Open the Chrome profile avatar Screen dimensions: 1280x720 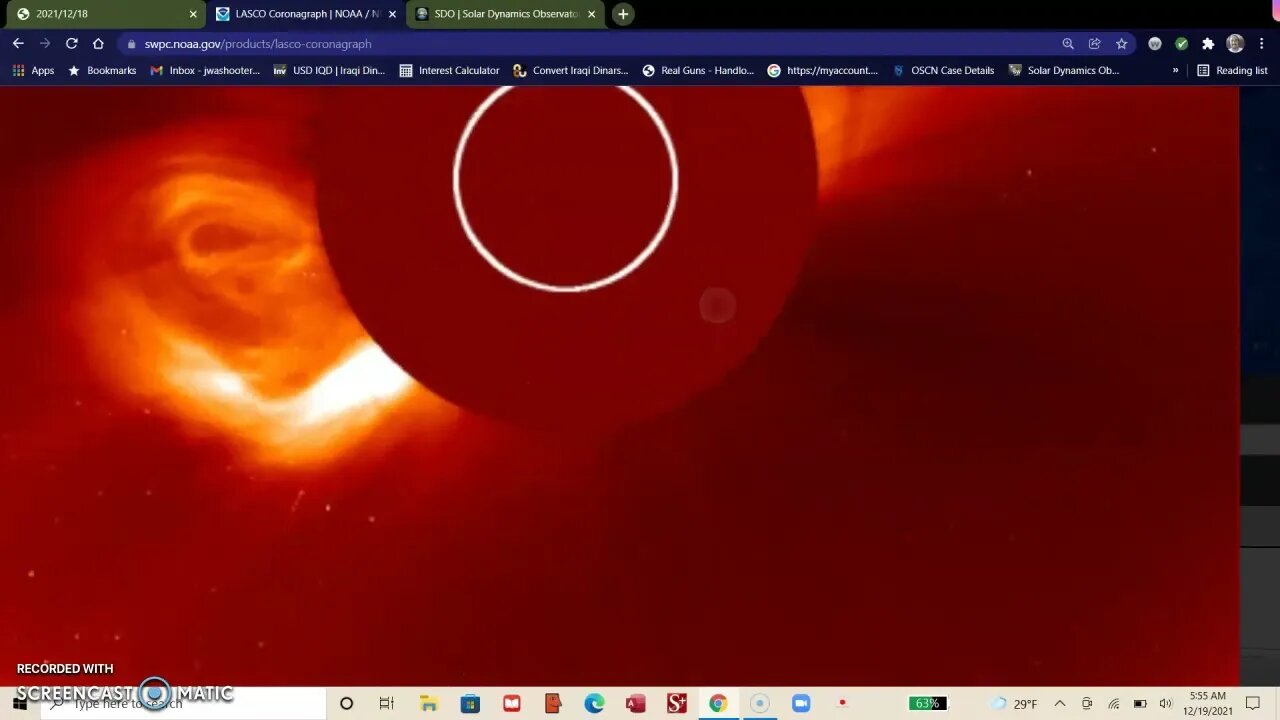pyautogui.click(x=1235, y=43)
